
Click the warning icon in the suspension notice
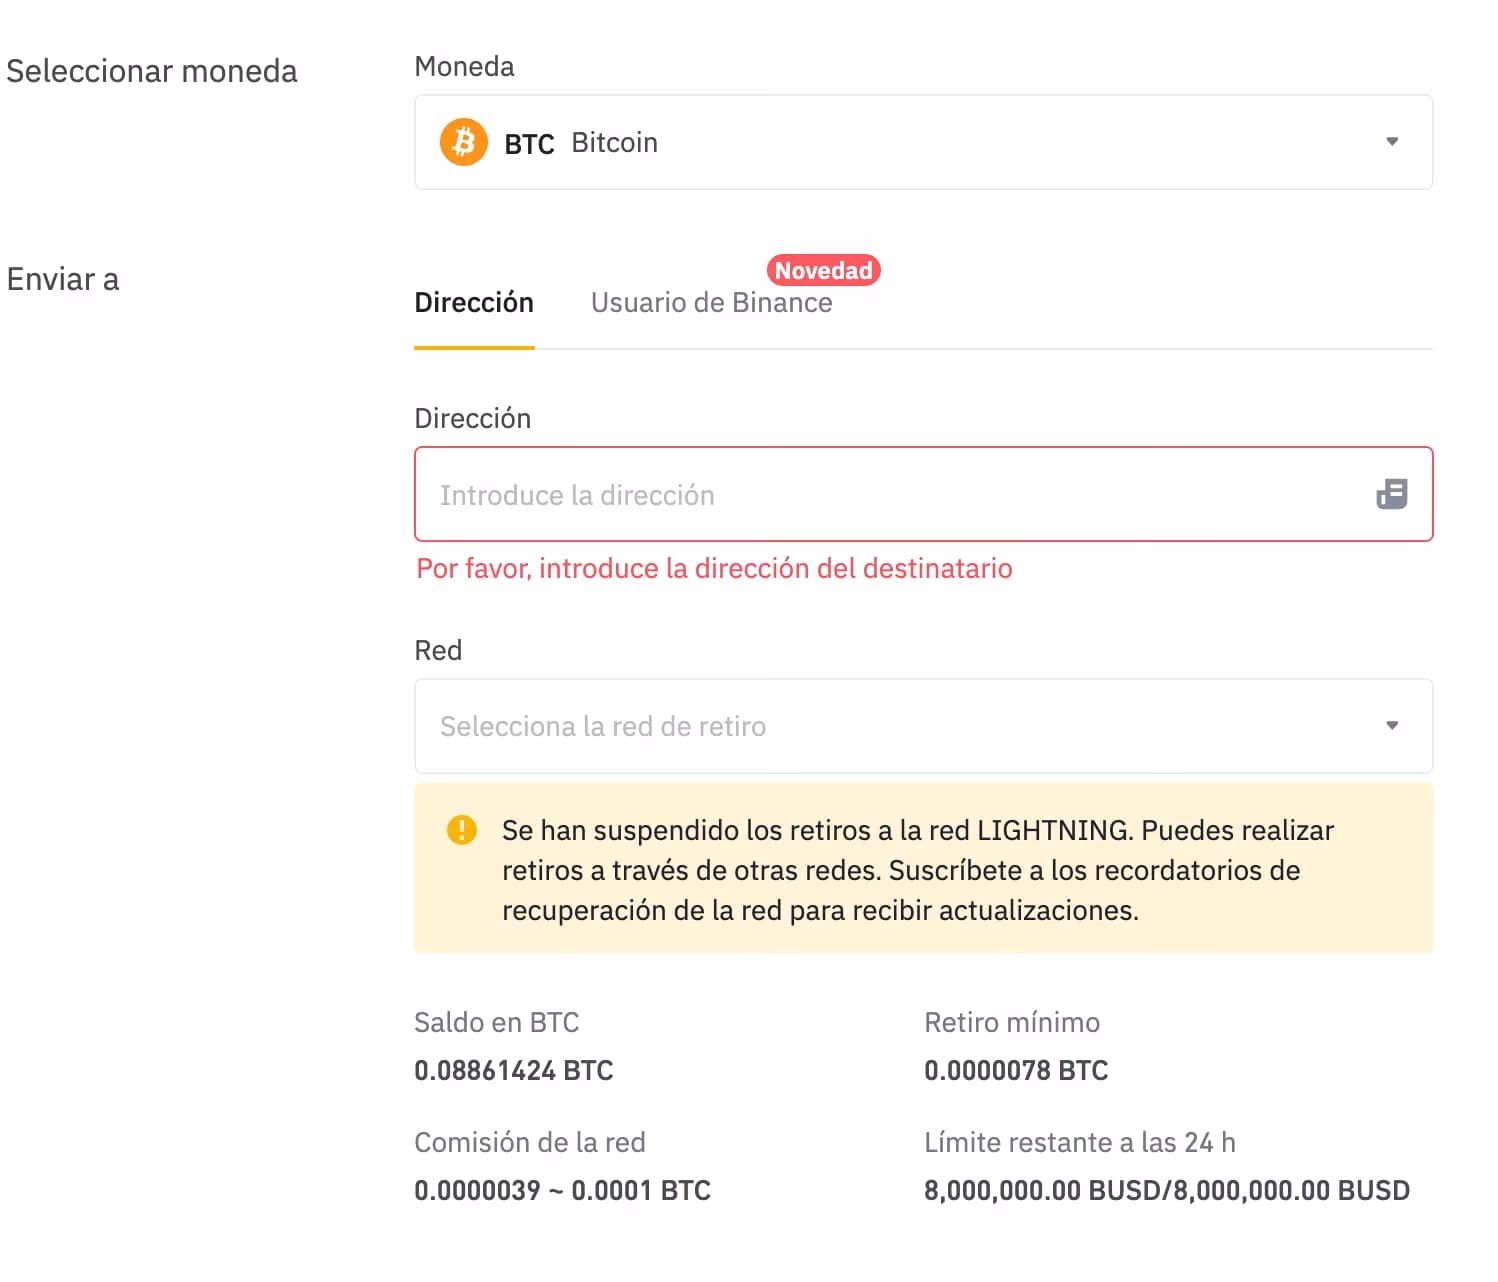click(461, 828)
